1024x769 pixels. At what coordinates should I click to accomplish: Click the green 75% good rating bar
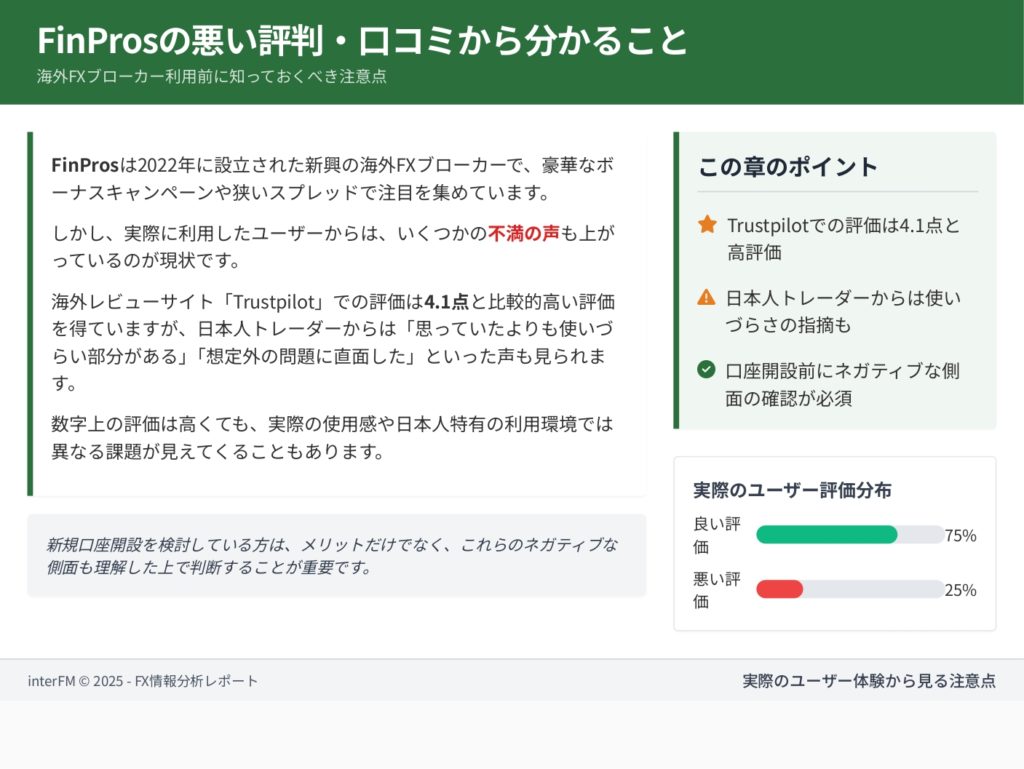pos(827,535)
